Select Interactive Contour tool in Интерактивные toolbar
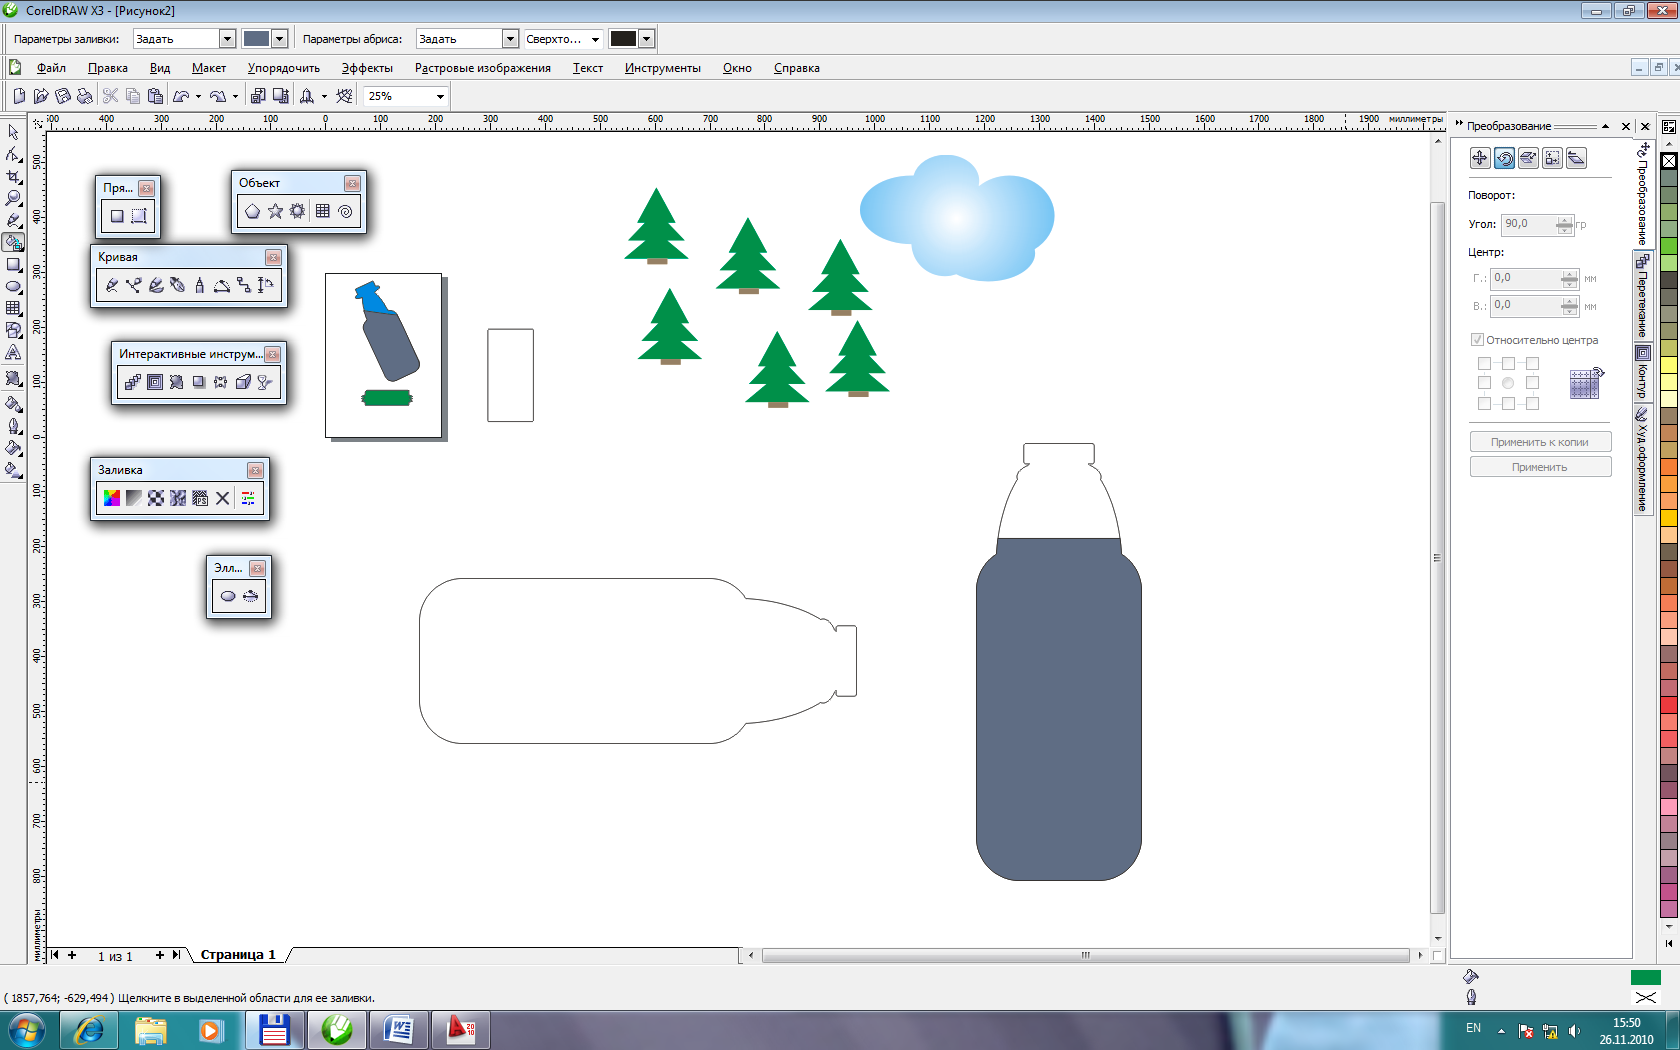The image size is (1680, 1050). coord(155,382)
